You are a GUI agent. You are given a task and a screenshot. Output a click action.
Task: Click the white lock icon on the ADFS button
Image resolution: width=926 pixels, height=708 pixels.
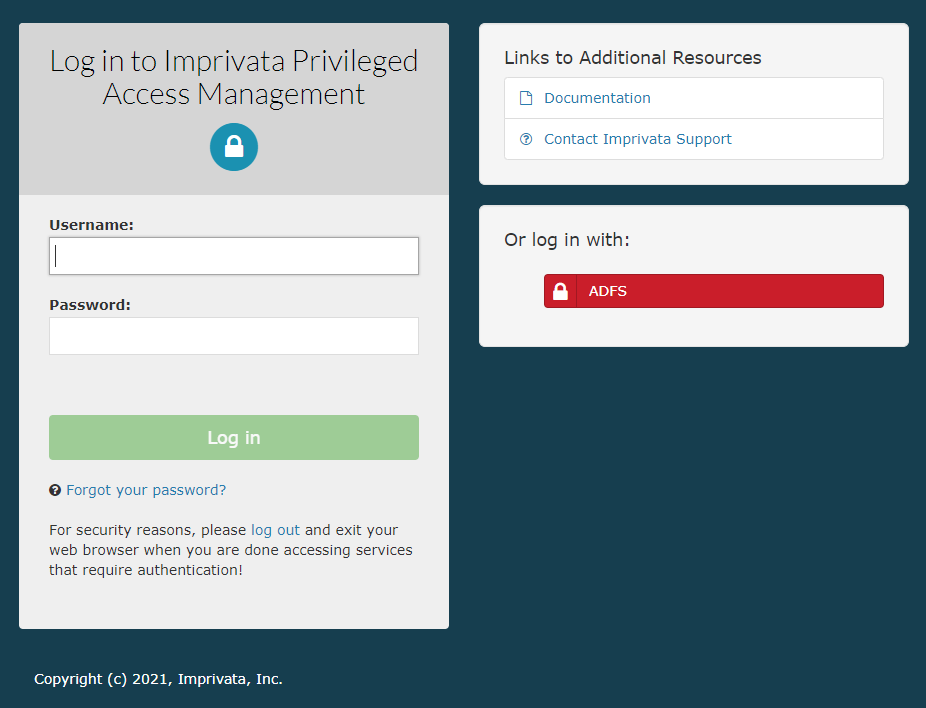(560, 291)
